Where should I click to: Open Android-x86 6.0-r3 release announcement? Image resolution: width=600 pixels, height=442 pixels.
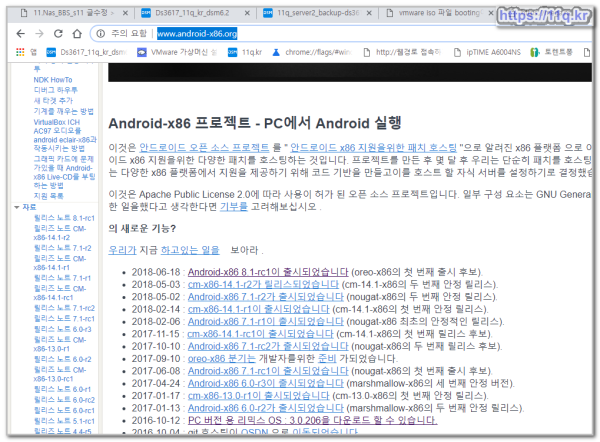(266, 383)
